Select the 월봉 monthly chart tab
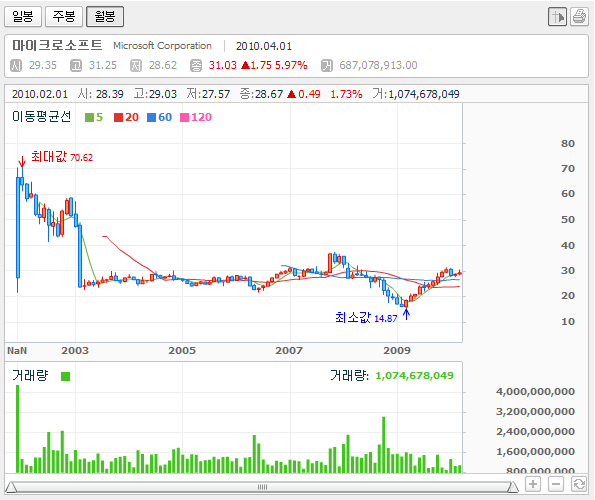This screenshot has width=595, height=500. (x=105, y=16)
